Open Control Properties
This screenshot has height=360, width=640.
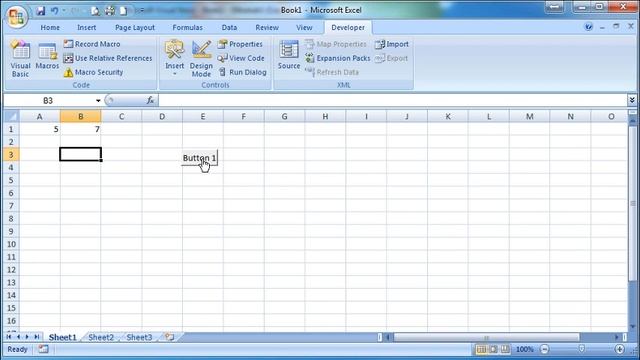click(240, 44)
